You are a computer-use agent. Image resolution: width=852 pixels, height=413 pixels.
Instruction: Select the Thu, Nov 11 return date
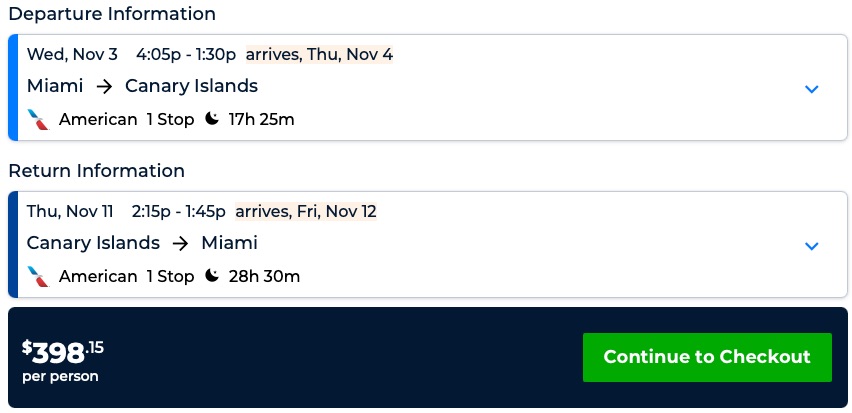(x=72, y=211)
